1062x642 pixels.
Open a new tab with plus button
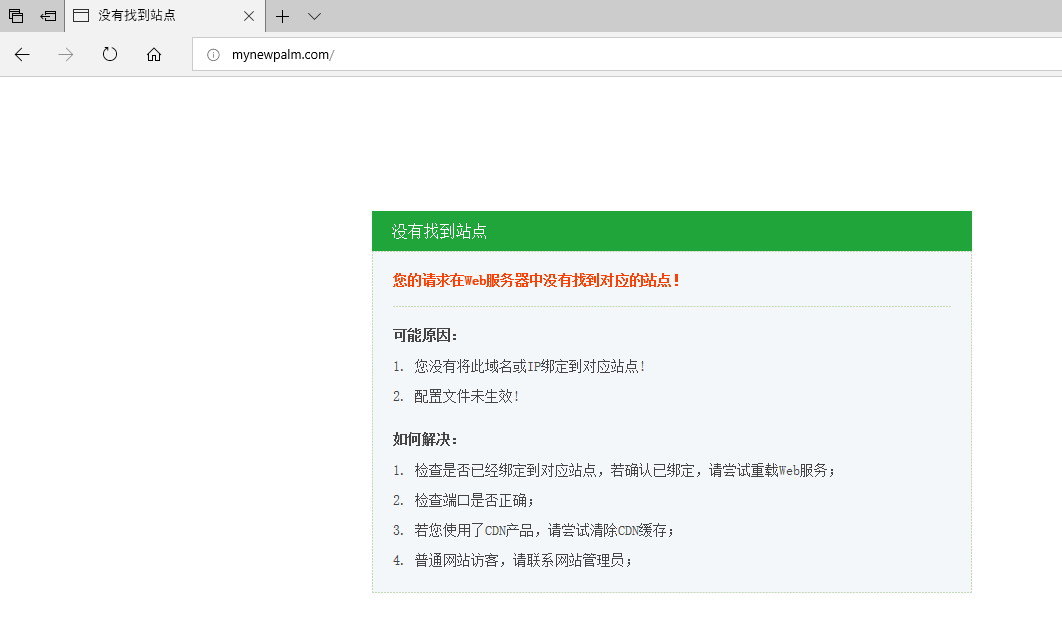click(282, 16)
